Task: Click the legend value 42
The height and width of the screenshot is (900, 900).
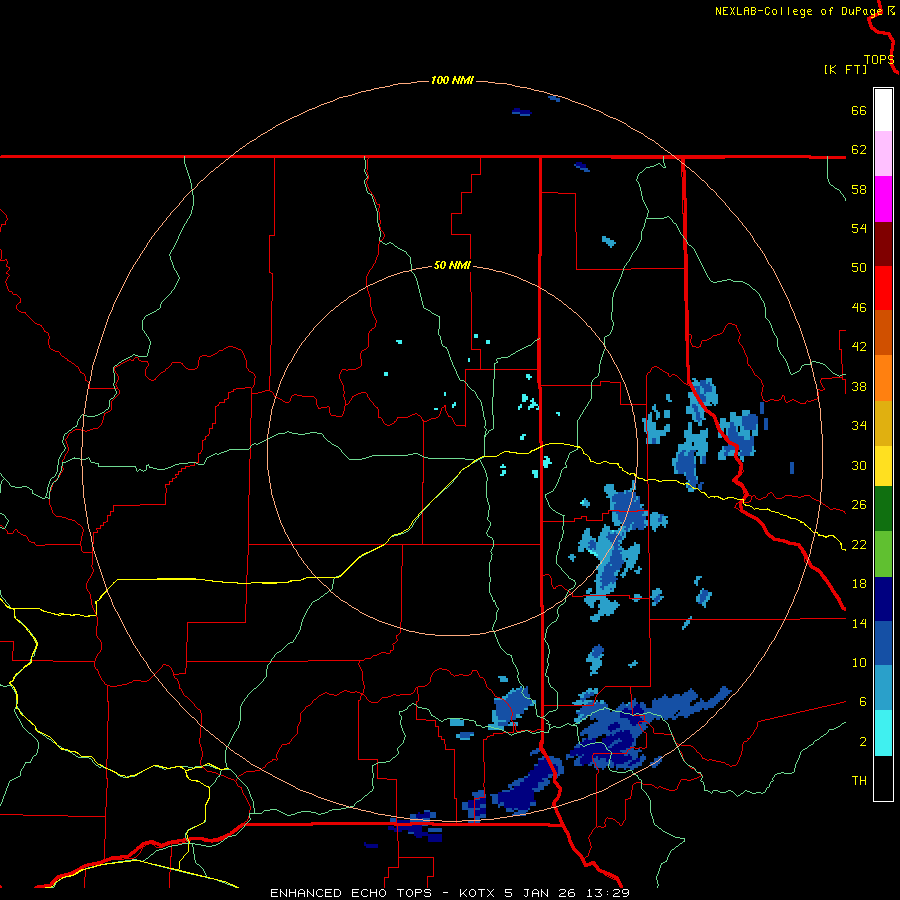Action: tap(859, 347)
